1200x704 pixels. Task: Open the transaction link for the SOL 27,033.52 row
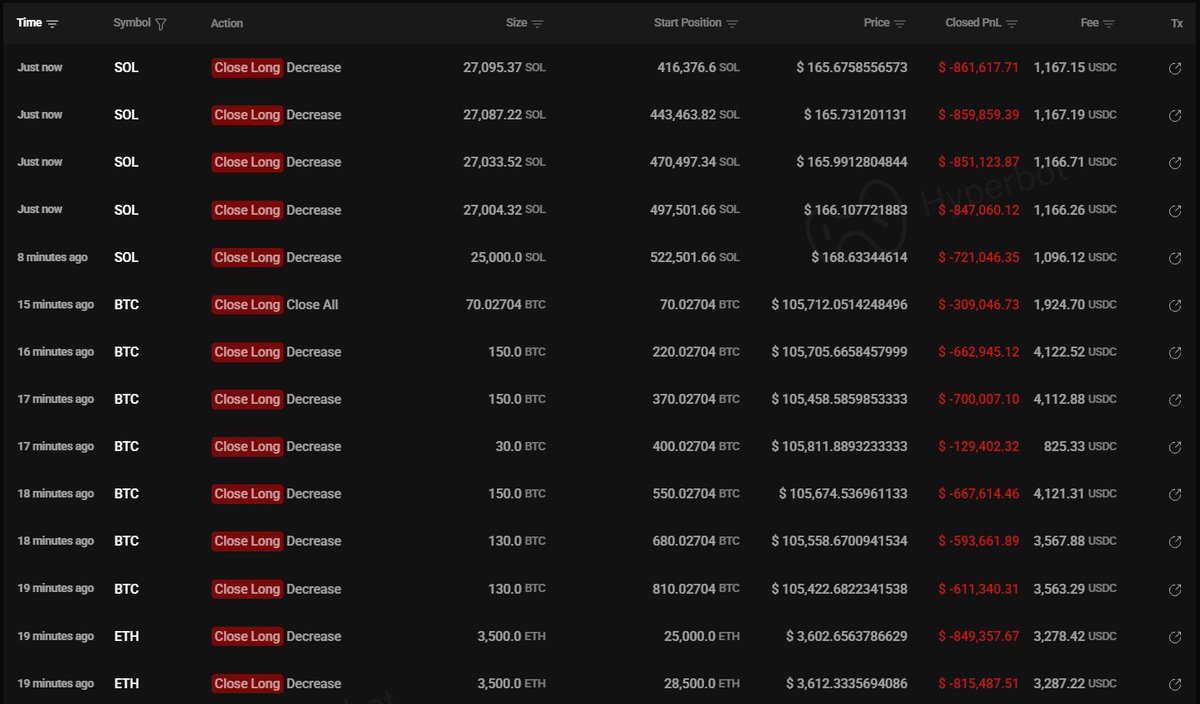click(x=1175, y=163)
